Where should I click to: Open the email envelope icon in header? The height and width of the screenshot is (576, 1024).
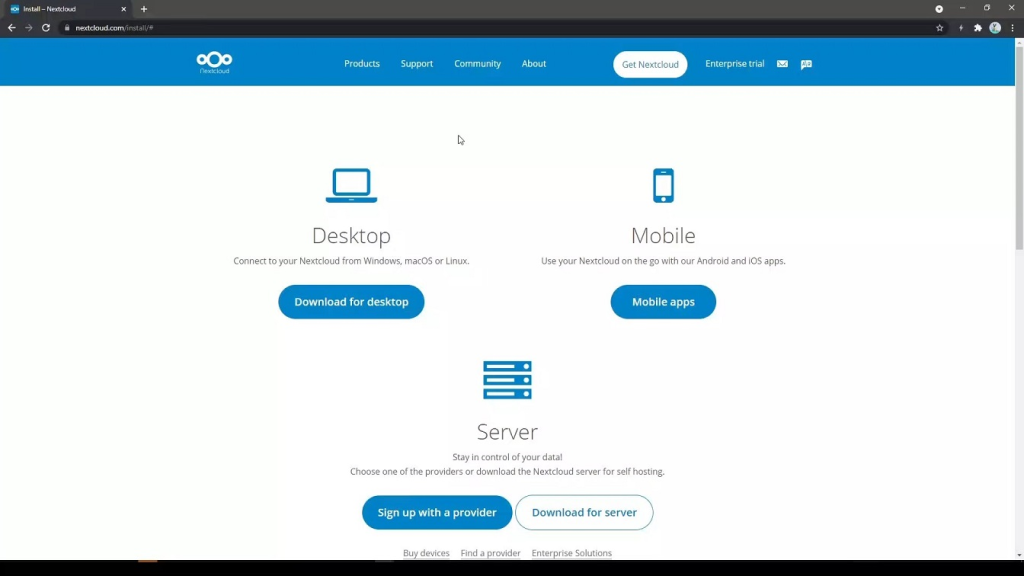[x=782, y=64]
